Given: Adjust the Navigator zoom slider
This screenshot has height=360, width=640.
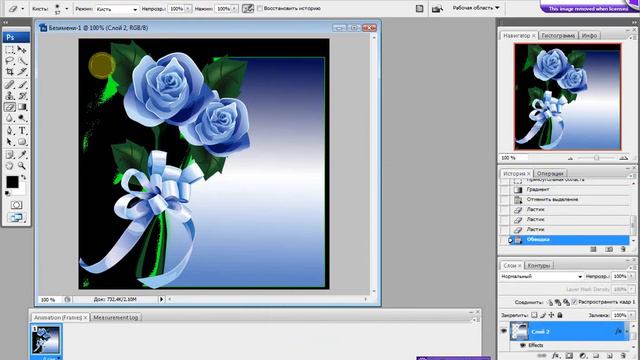Looking at the screenshot, I should coord(597,158).
